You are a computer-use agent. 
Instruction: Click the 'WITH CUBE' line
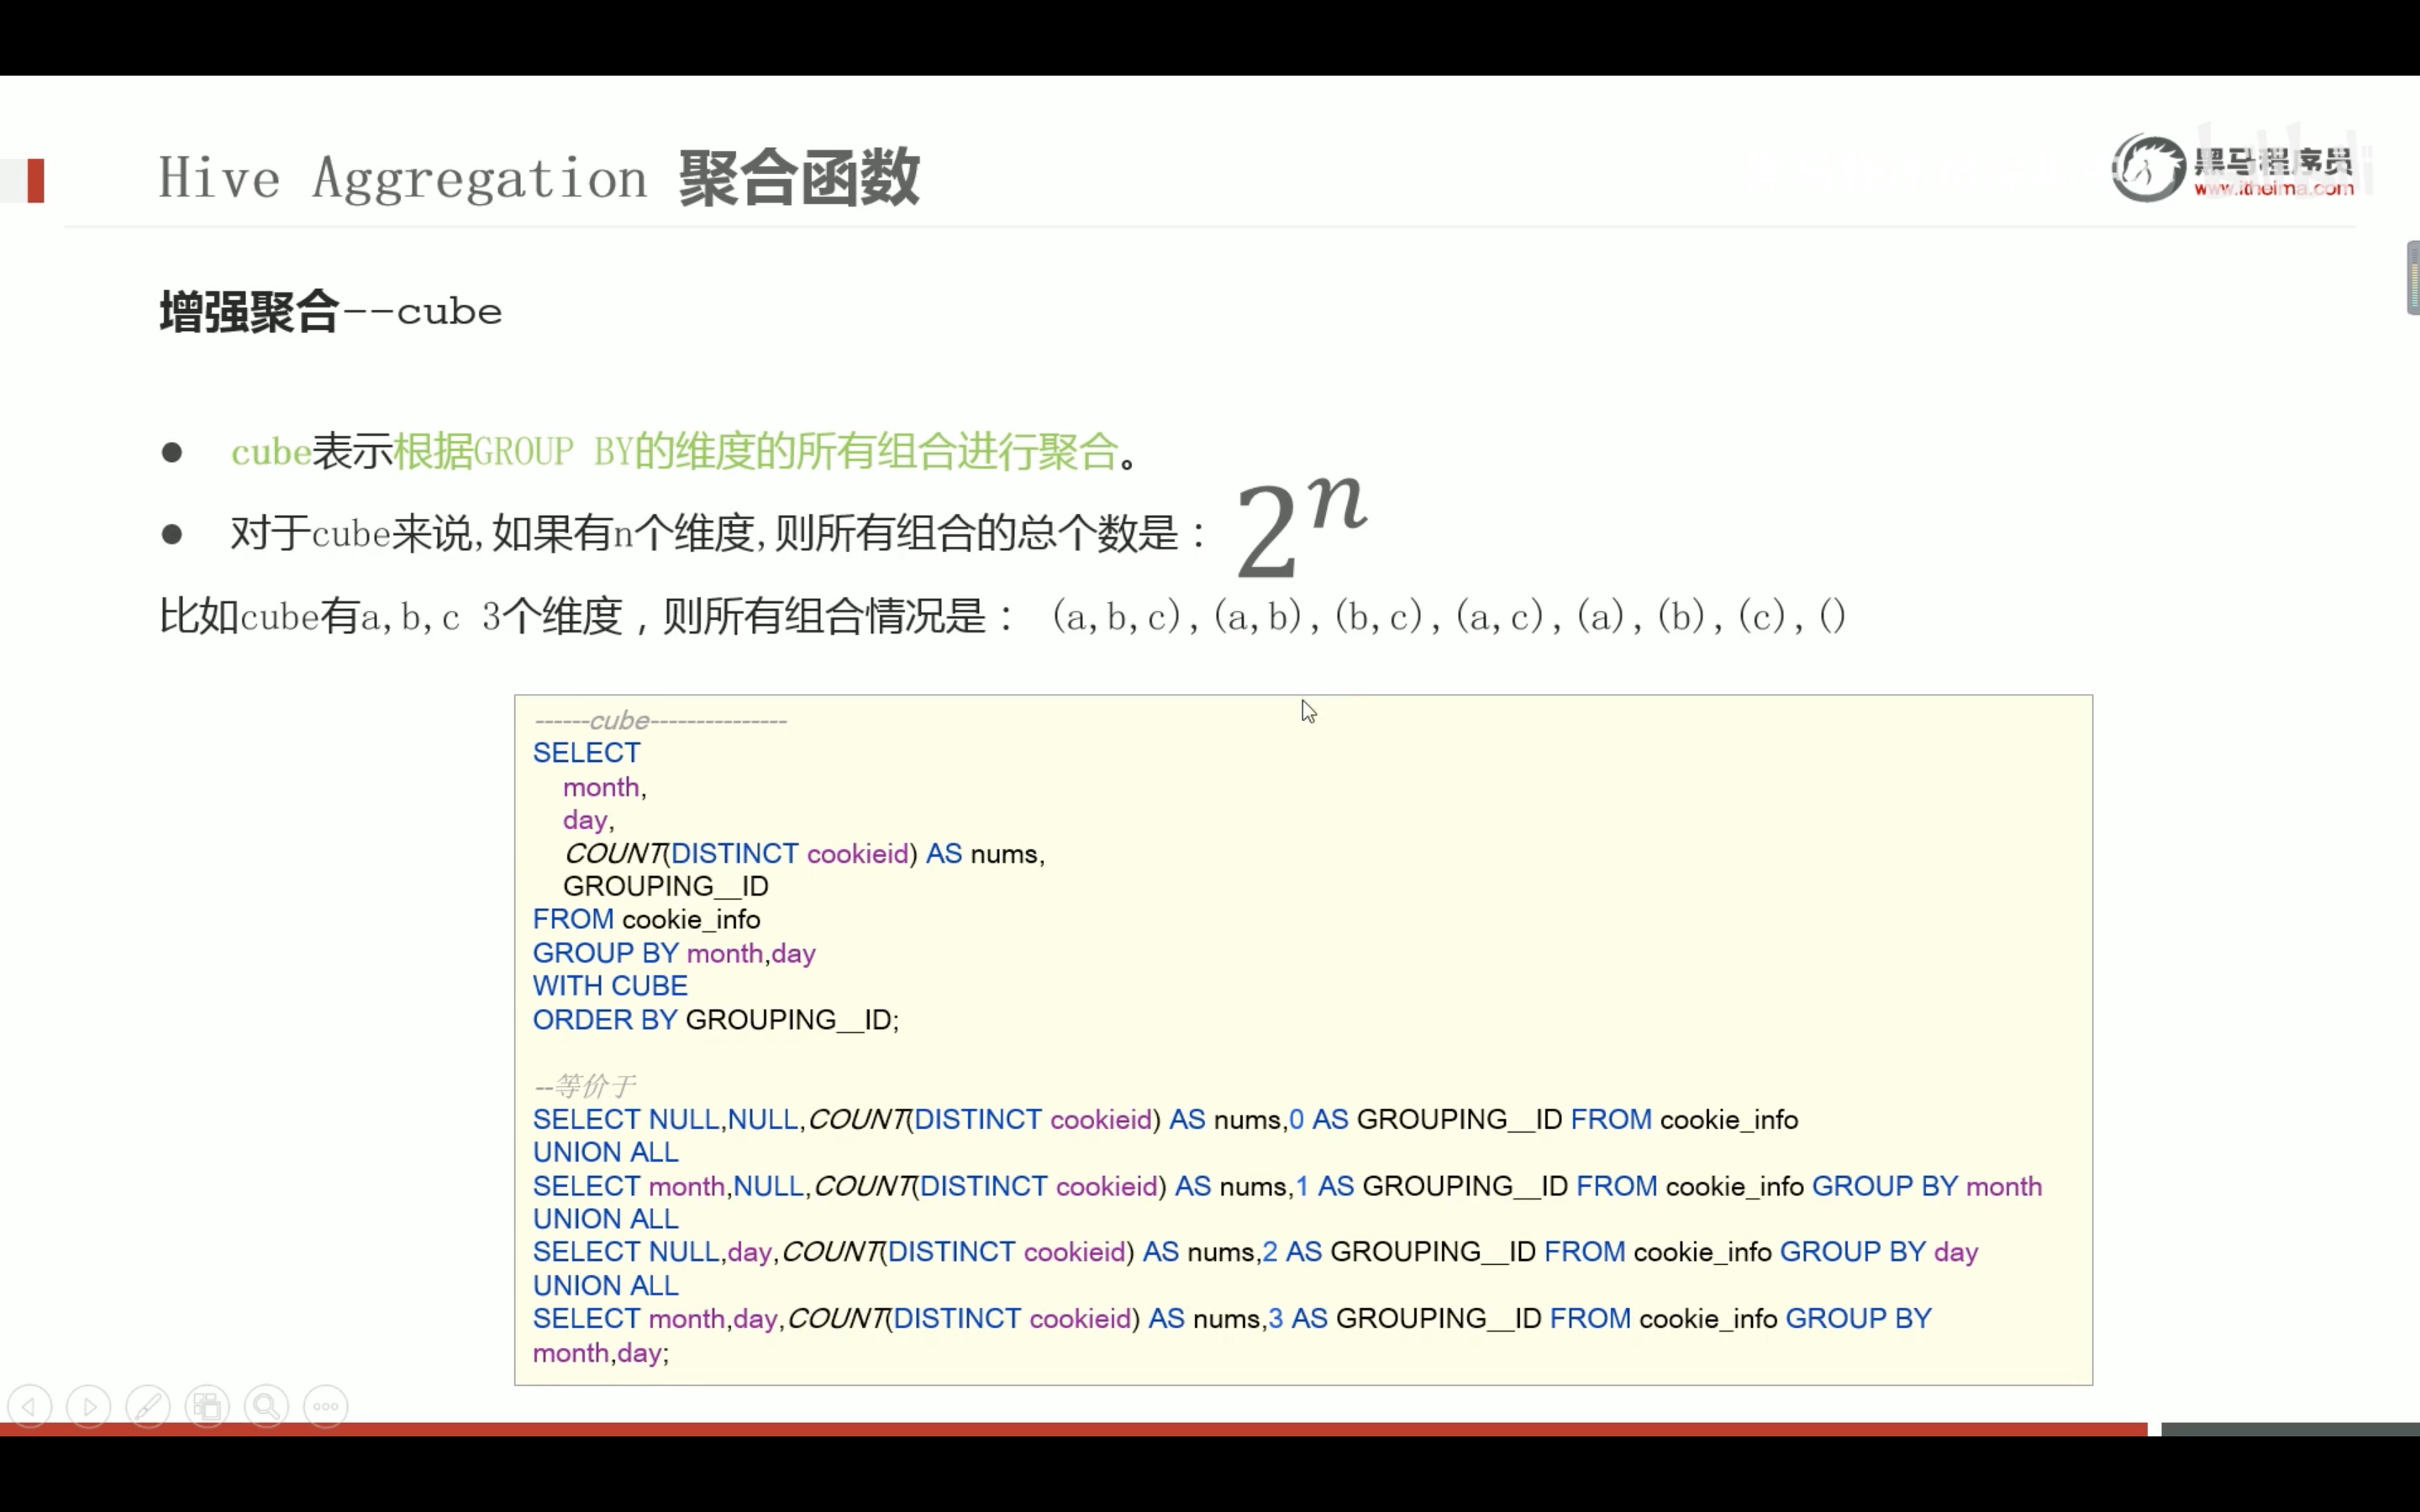coord(610,986)
